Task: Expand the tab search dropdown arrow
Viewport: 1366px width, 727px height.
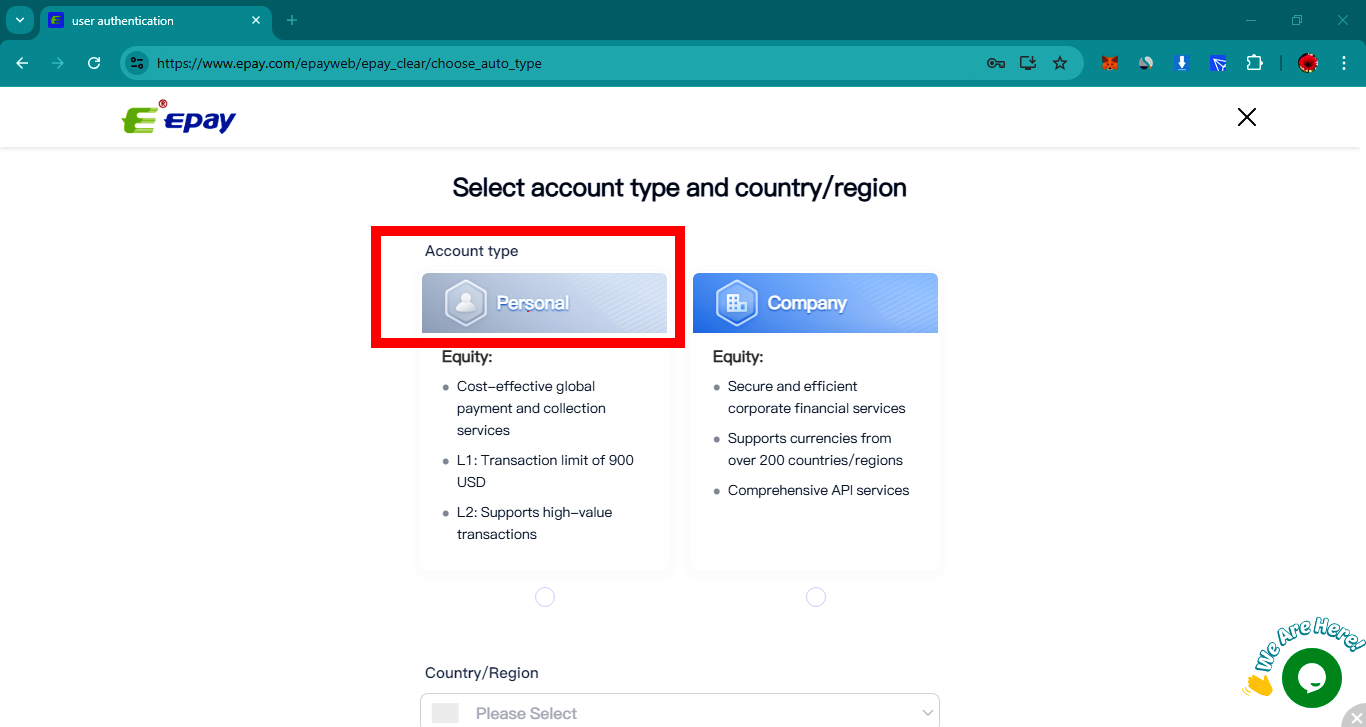Action: pyautogui.click(x=19, y=20)
